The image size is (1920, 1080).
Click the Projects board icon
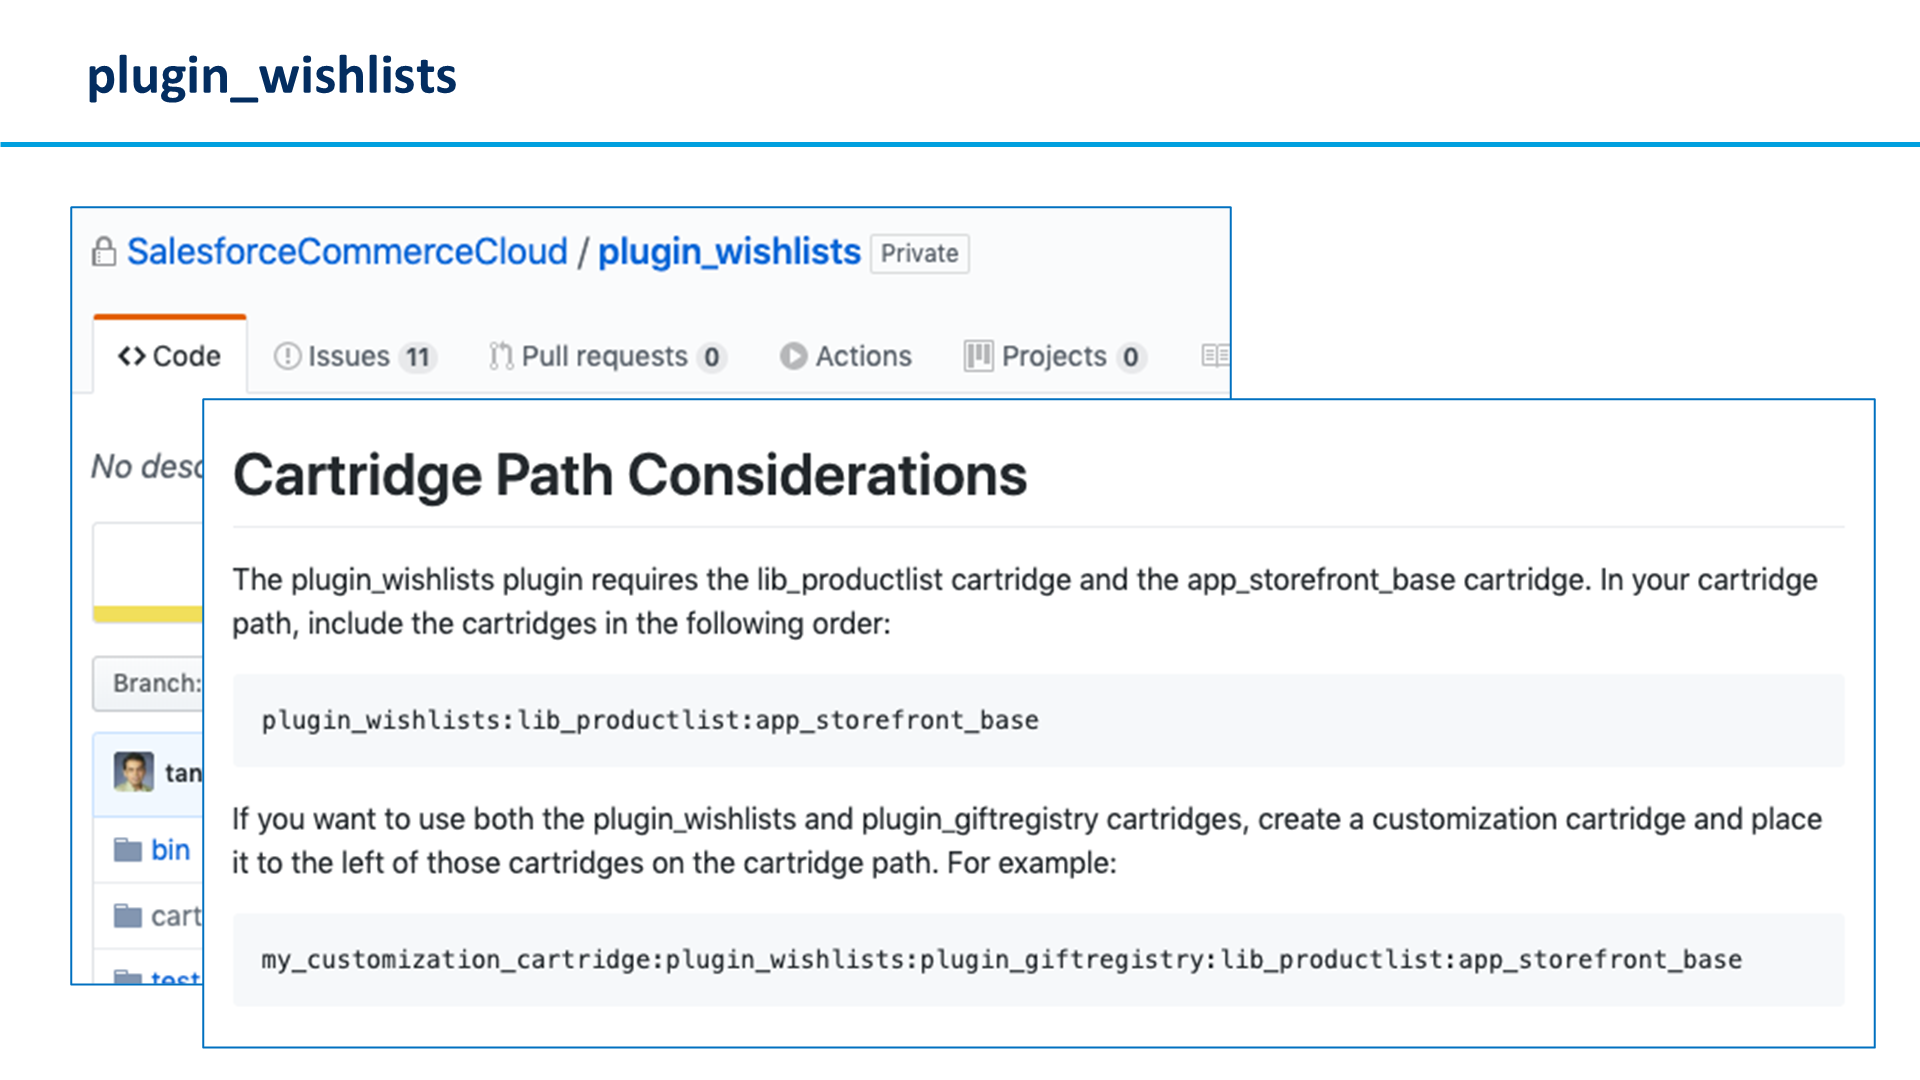(x=978, y=355)
